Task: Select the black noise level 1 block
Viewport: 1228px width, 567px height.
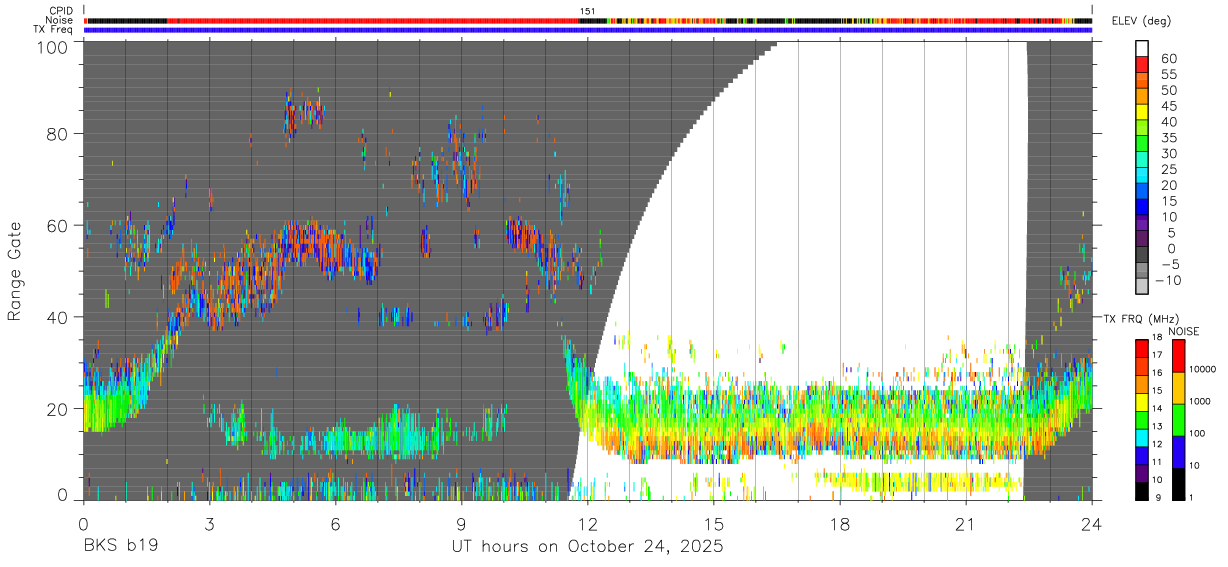Action: [1176, 485]
